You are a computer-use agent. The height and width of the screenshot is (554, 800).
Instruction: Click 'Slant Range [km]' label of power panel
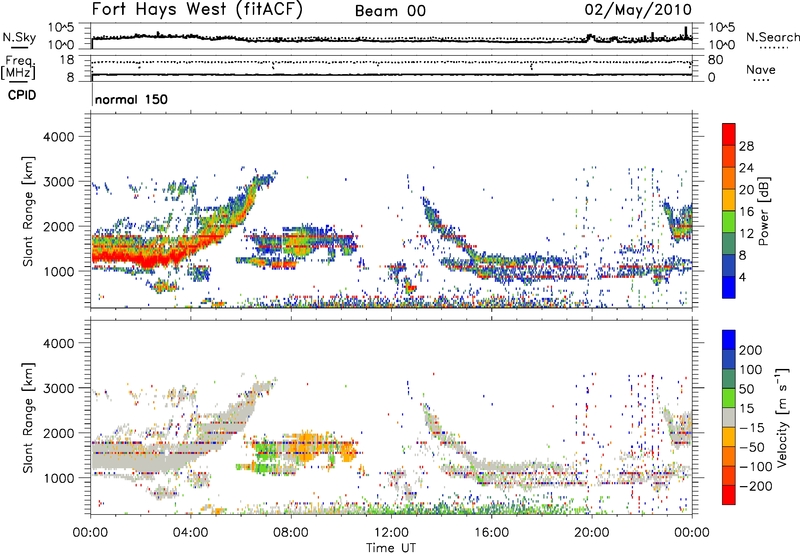click(28, 211)
